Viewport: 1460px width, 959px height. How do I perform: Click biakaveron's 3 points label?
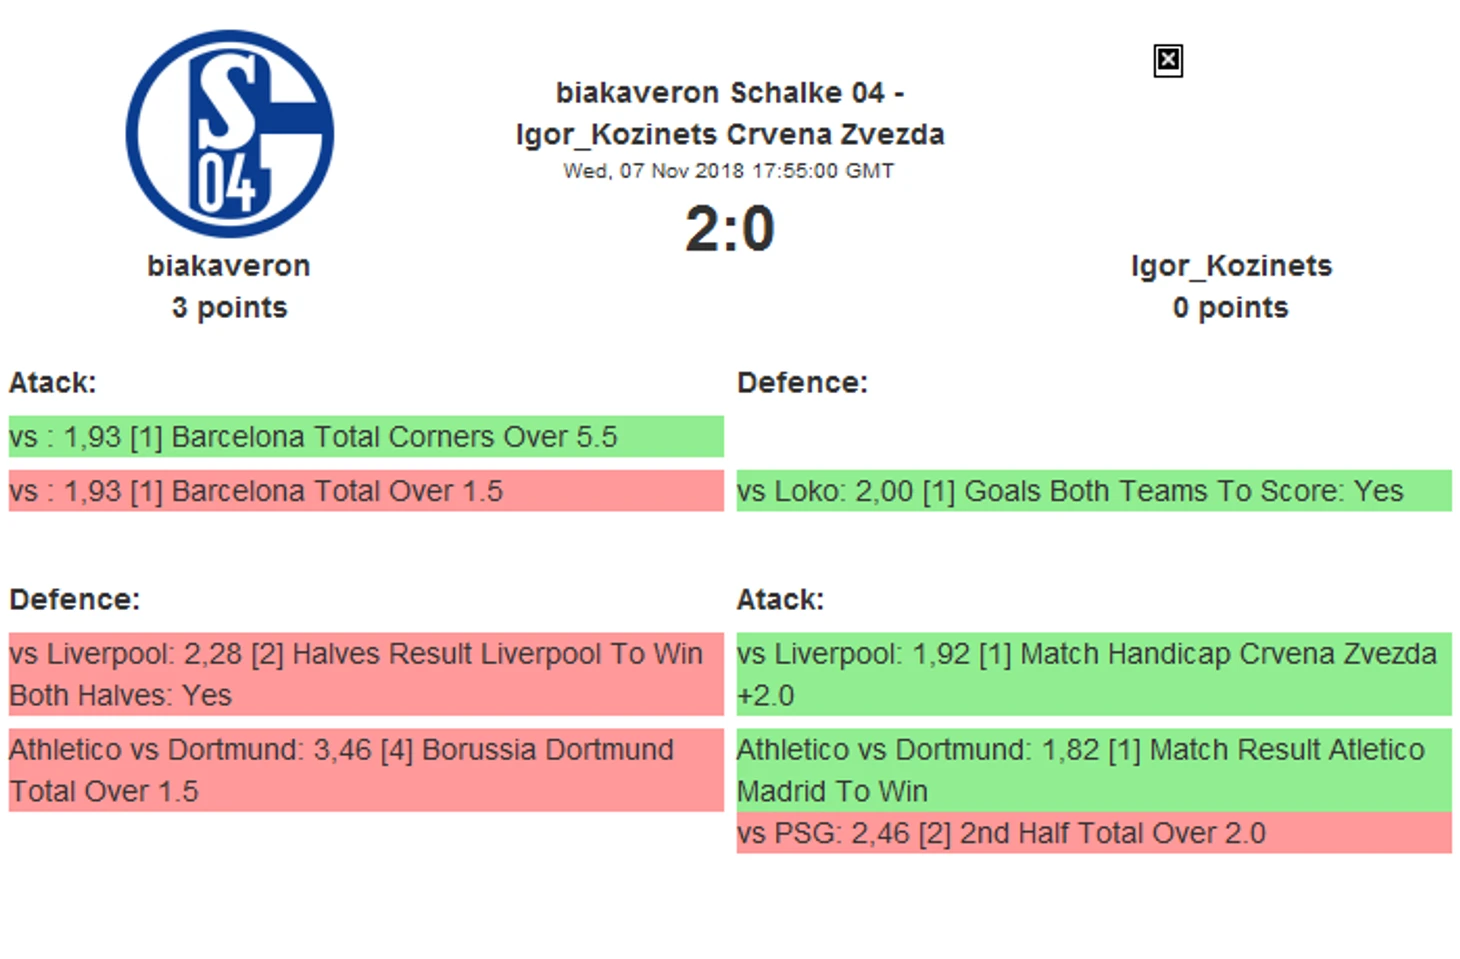229,308
